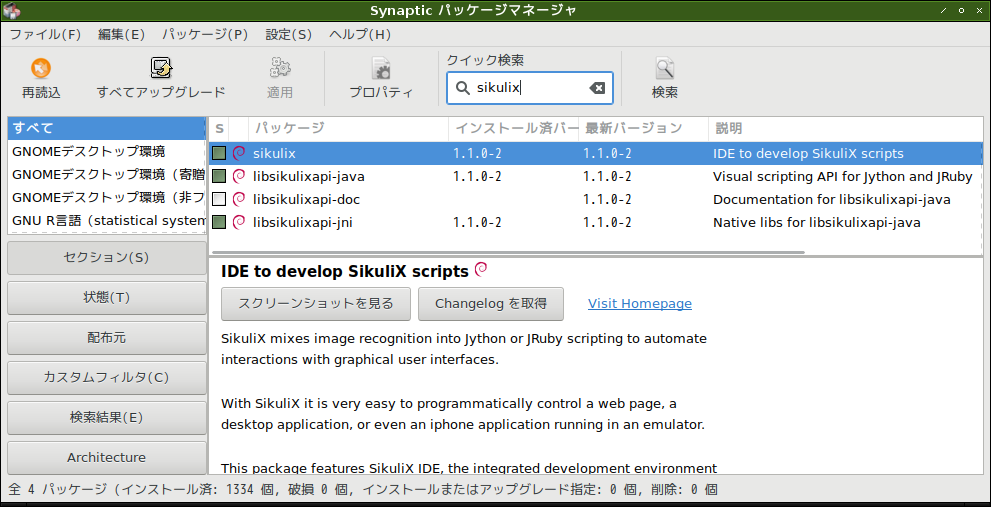Screen dimensions: 991x507
Task: Switch filter to 状態(T)
Action: 107,298
